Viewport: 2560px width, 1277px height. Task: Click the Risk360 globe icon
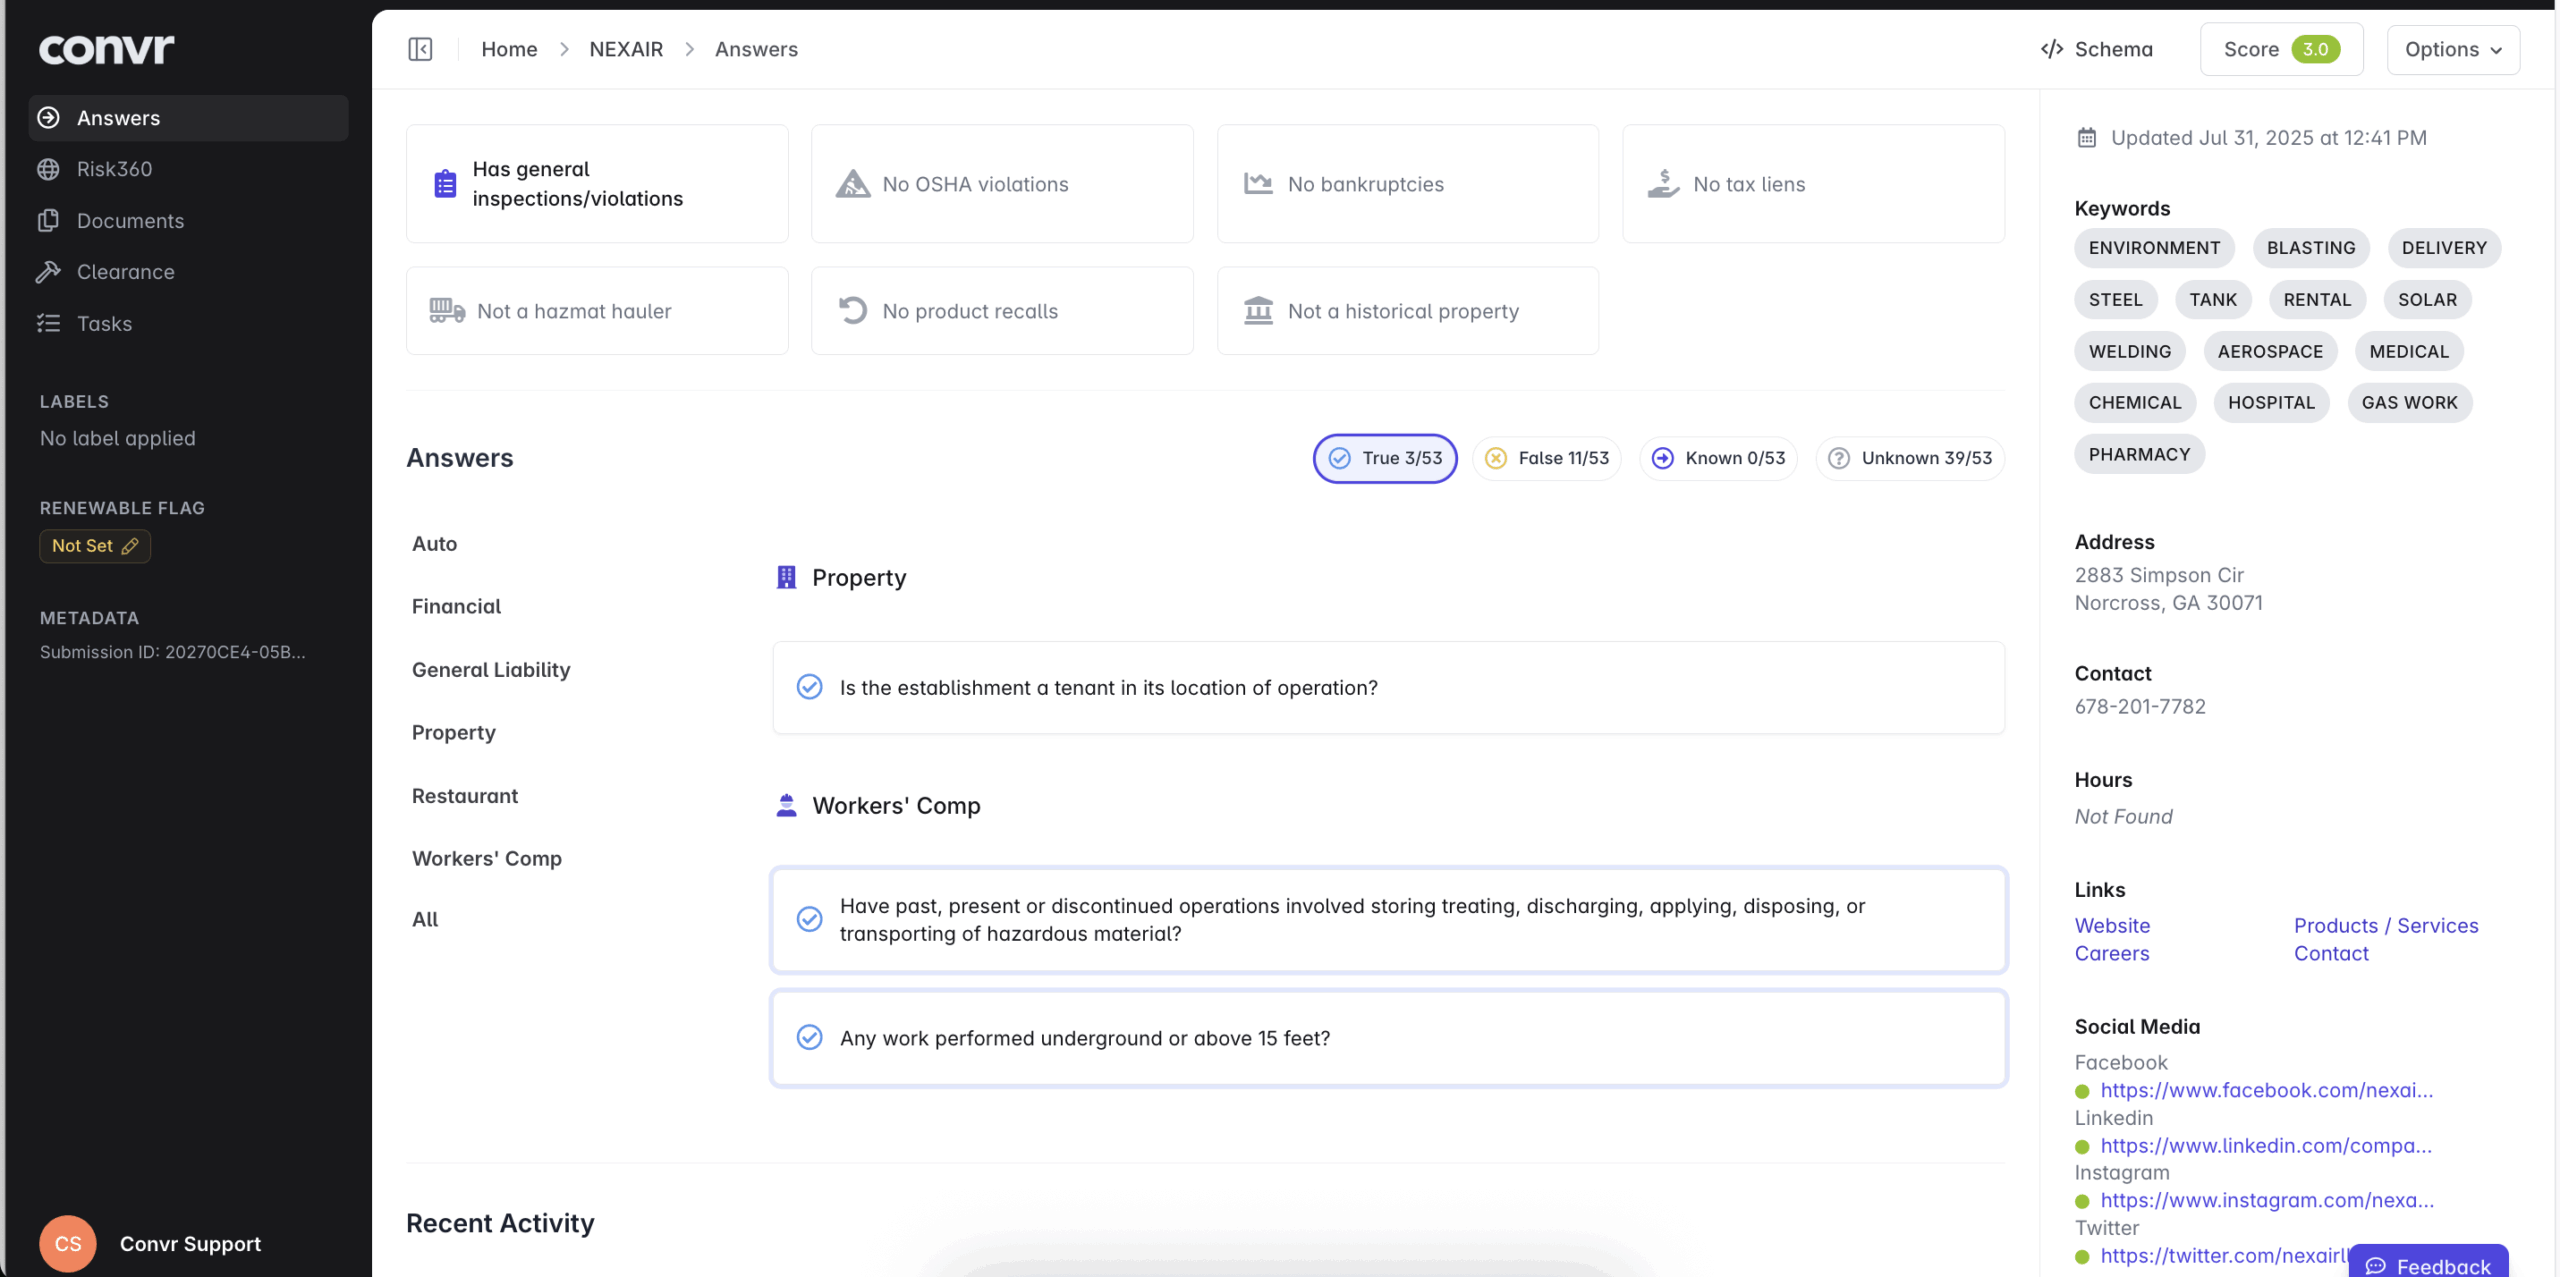click(x=48, y=169)
